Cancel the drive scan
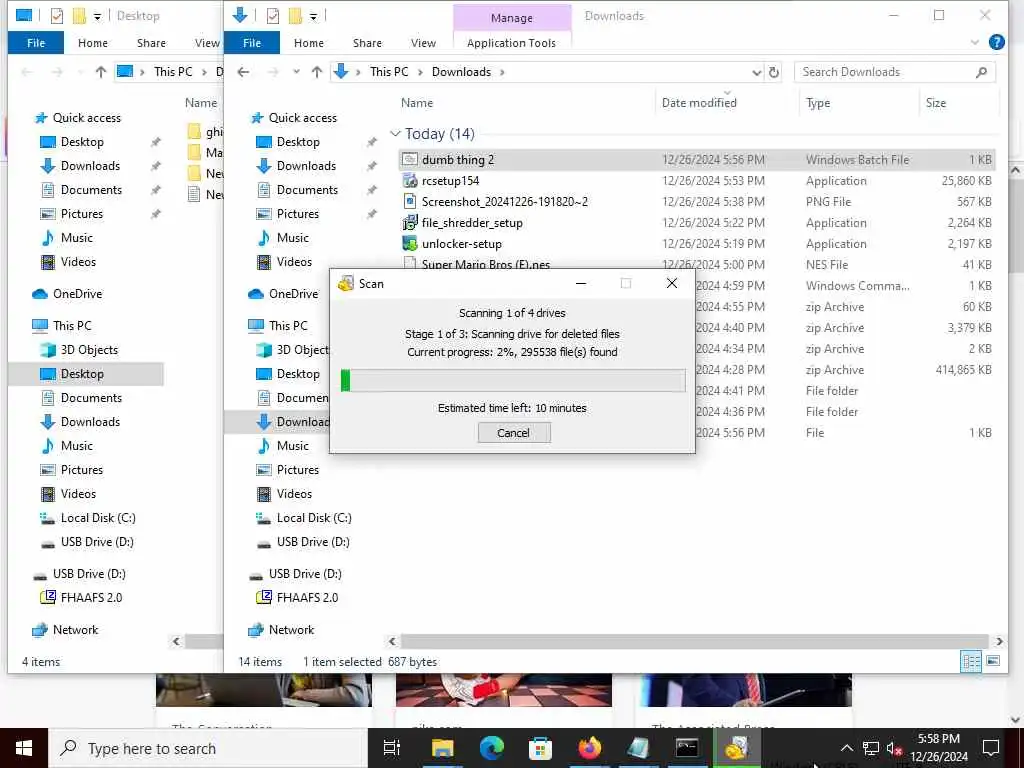The height and width of the screenshot is (768, 1024). (x=514, y=432)
